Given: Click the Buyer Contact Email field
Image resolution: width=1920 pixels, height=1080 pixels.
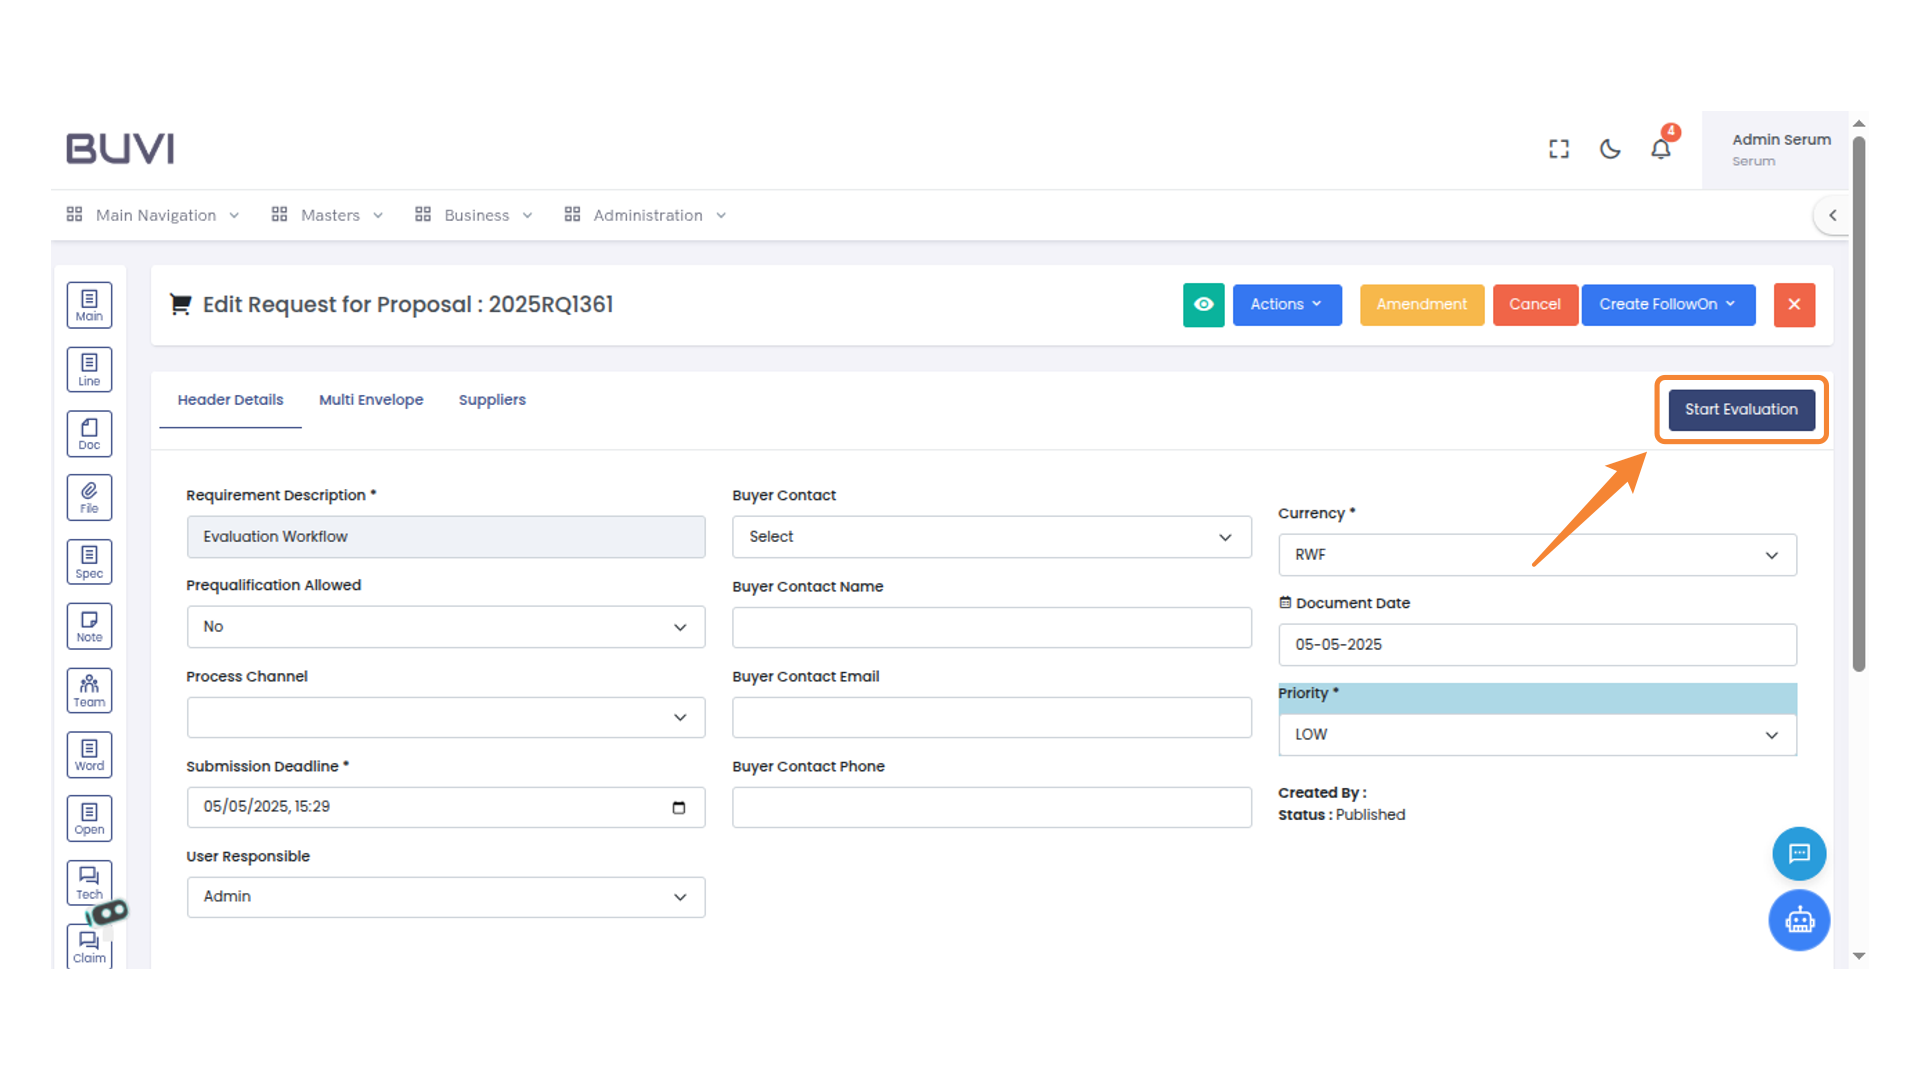Looking at the screenshot, I should (991, 717).
